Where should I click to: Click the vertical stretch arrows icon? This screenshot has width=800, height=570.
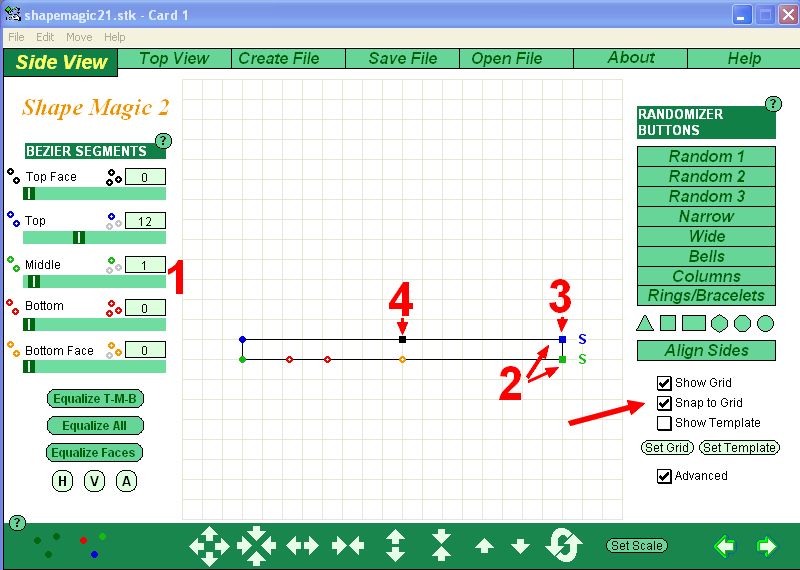click(x=395, y=546)
